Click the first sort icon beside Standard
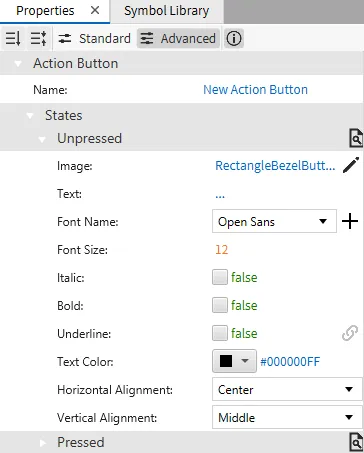Viewport: 364px width, 453px height. 13,39
